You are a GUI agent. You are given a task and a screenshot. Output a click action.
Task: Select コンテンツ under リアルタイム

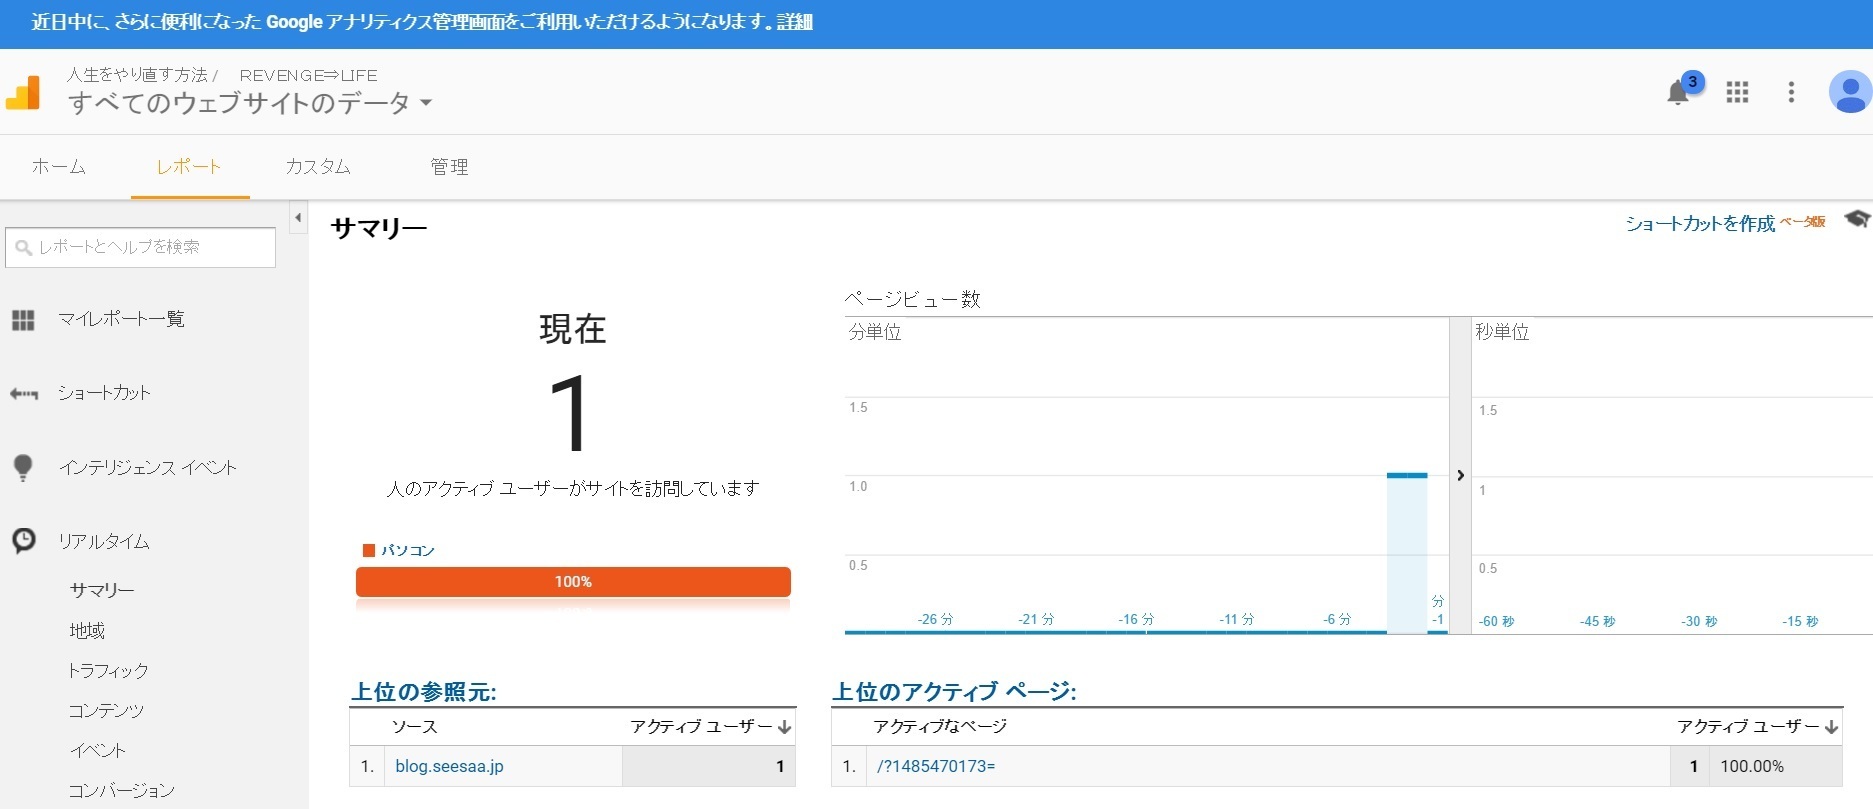click(x=106, y=710)
